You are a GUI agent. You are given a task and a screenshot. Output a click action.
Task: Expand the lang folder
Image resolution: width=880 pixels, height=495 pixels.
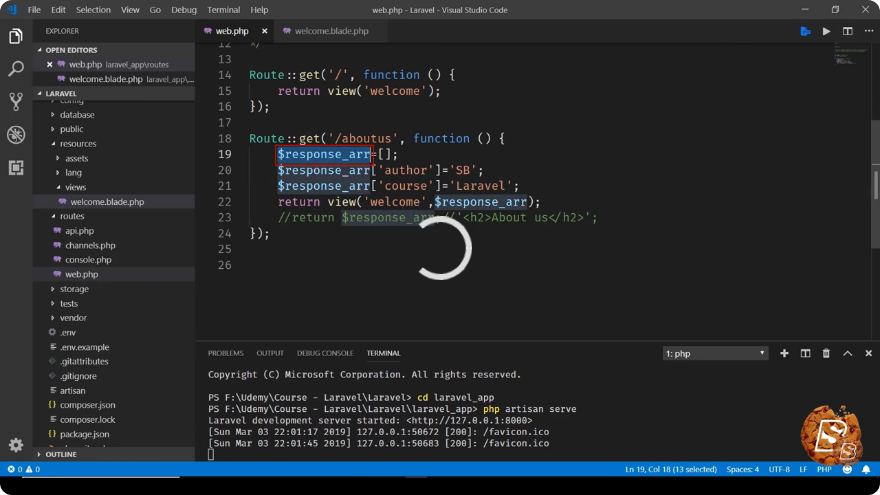pos(73,173)
